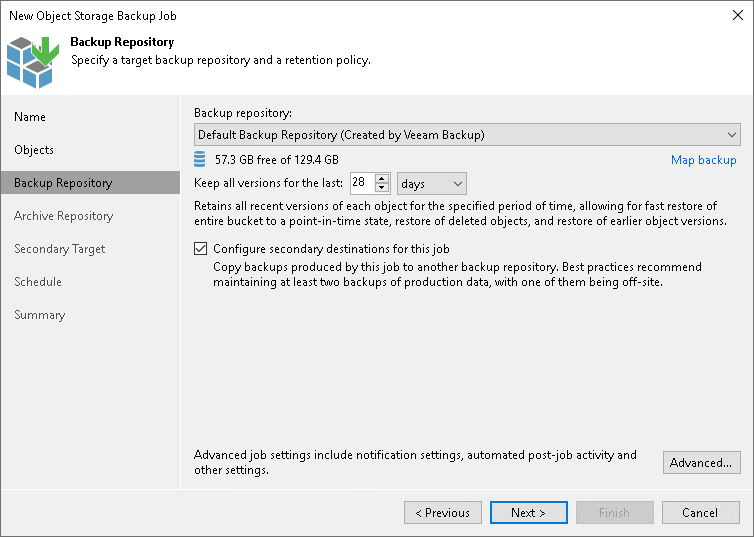Decrease the retention value with down arrow
The image size is (754, 537).
[x=382, y=188]
